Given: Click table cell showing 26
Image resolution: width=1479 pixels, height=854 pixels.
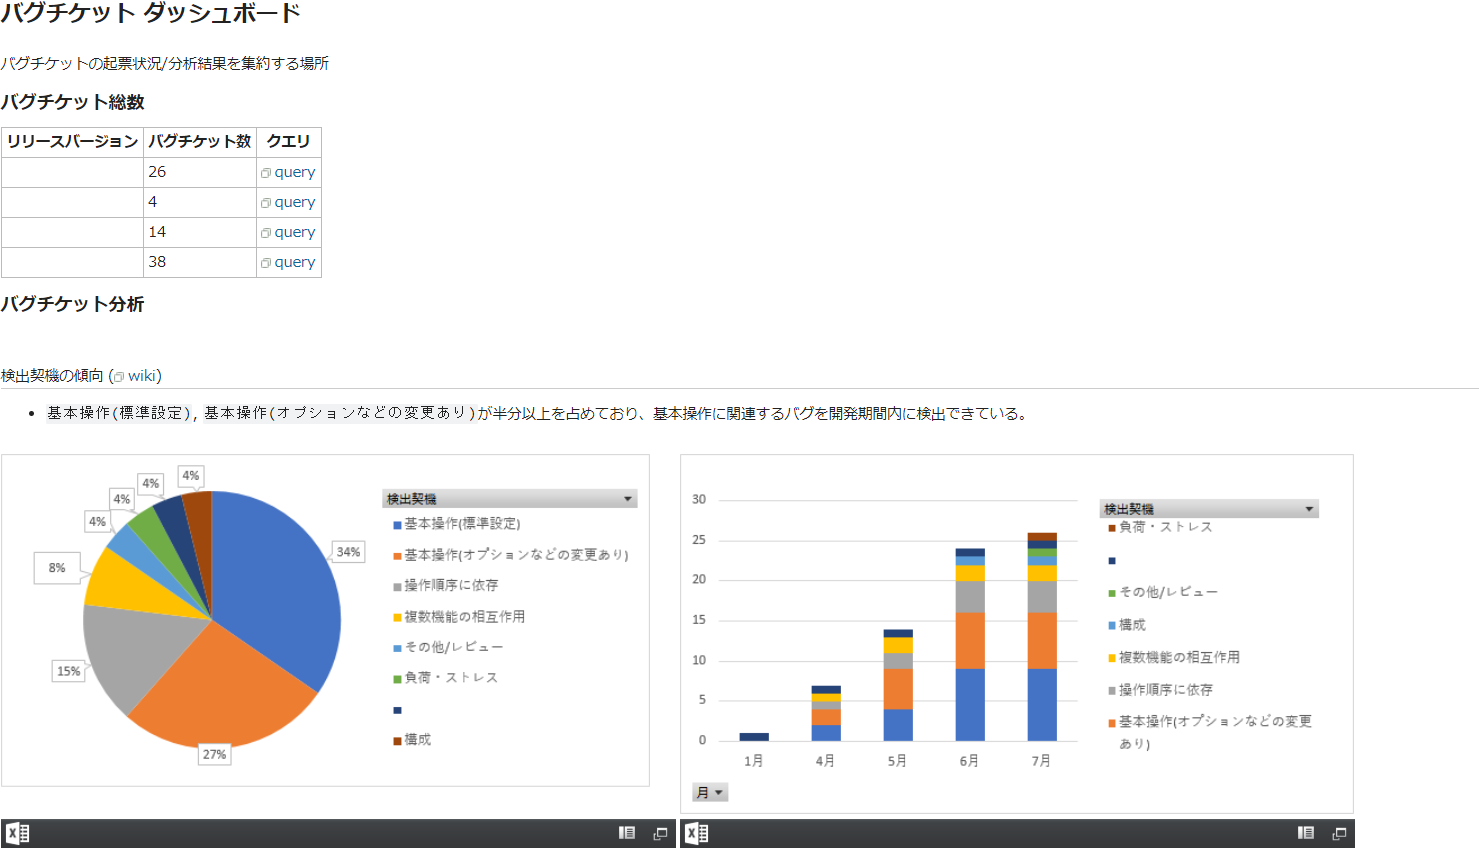Looking at the screenshot, I should tap(200, 172).
